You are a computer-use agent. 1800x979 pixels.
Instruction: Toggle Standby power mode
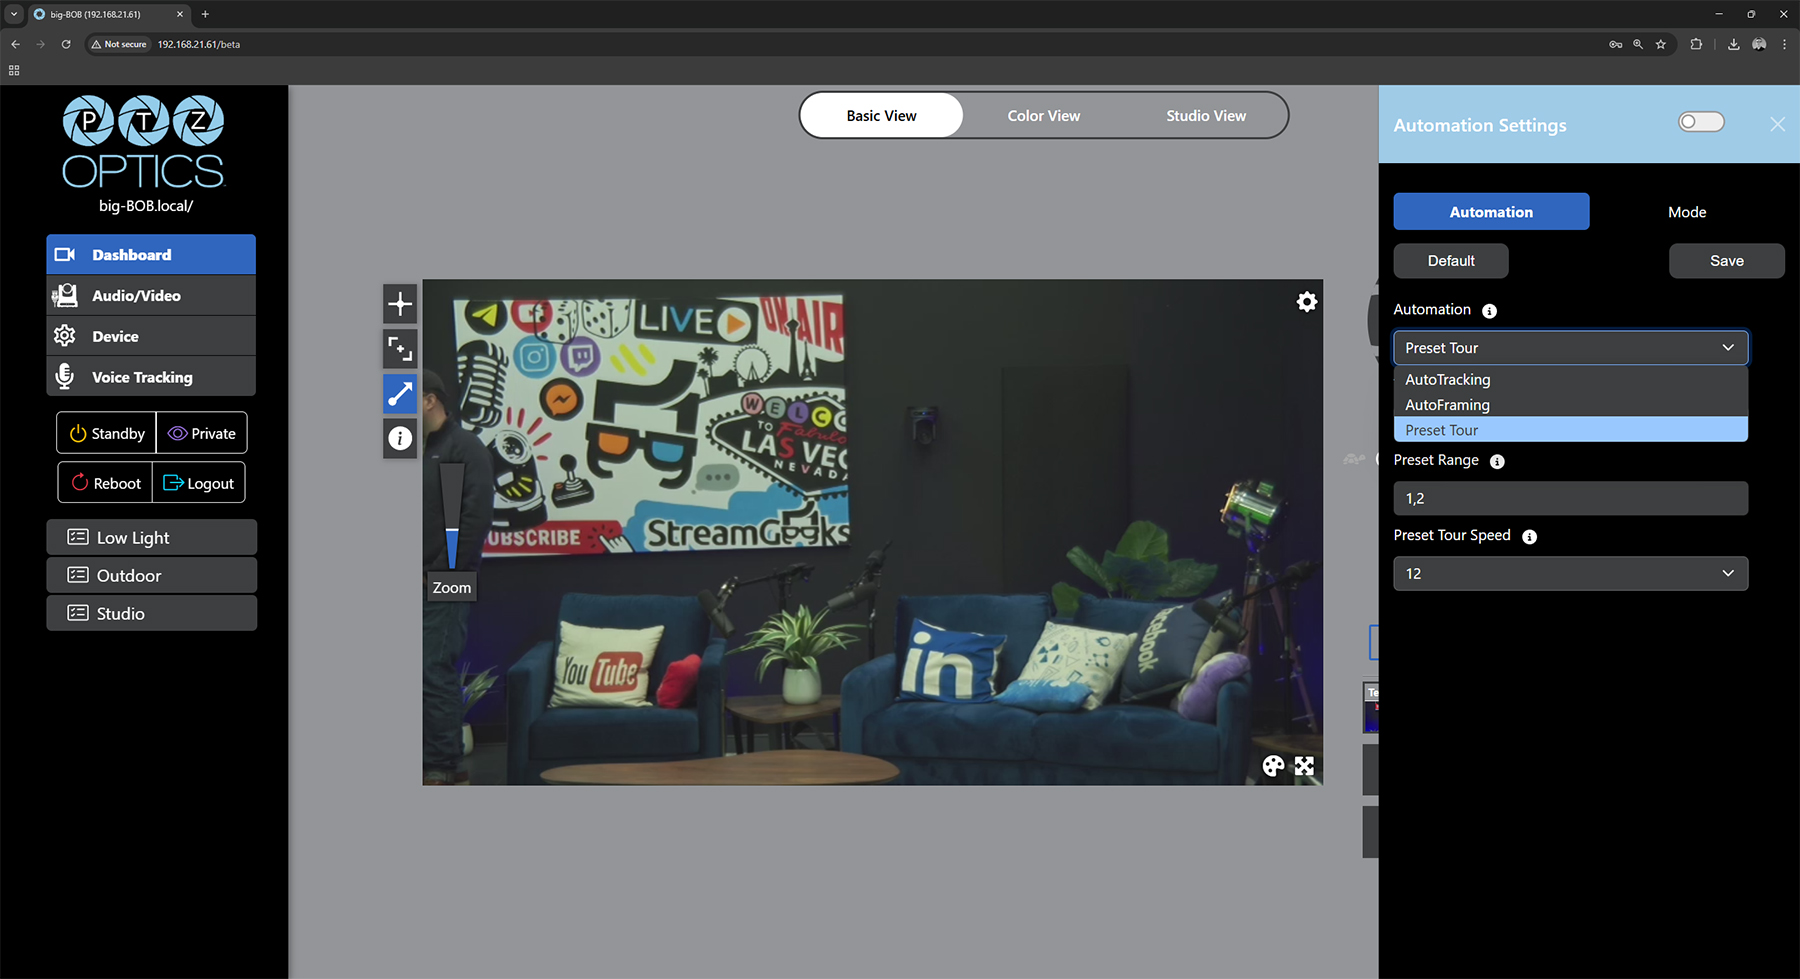coord(107,433)
